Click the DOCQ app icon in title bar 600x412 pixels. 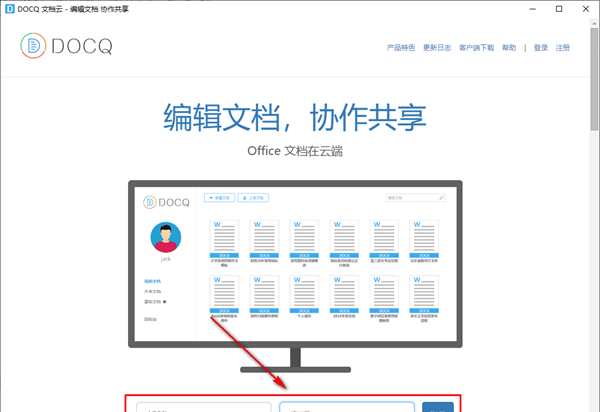(10, 8)
